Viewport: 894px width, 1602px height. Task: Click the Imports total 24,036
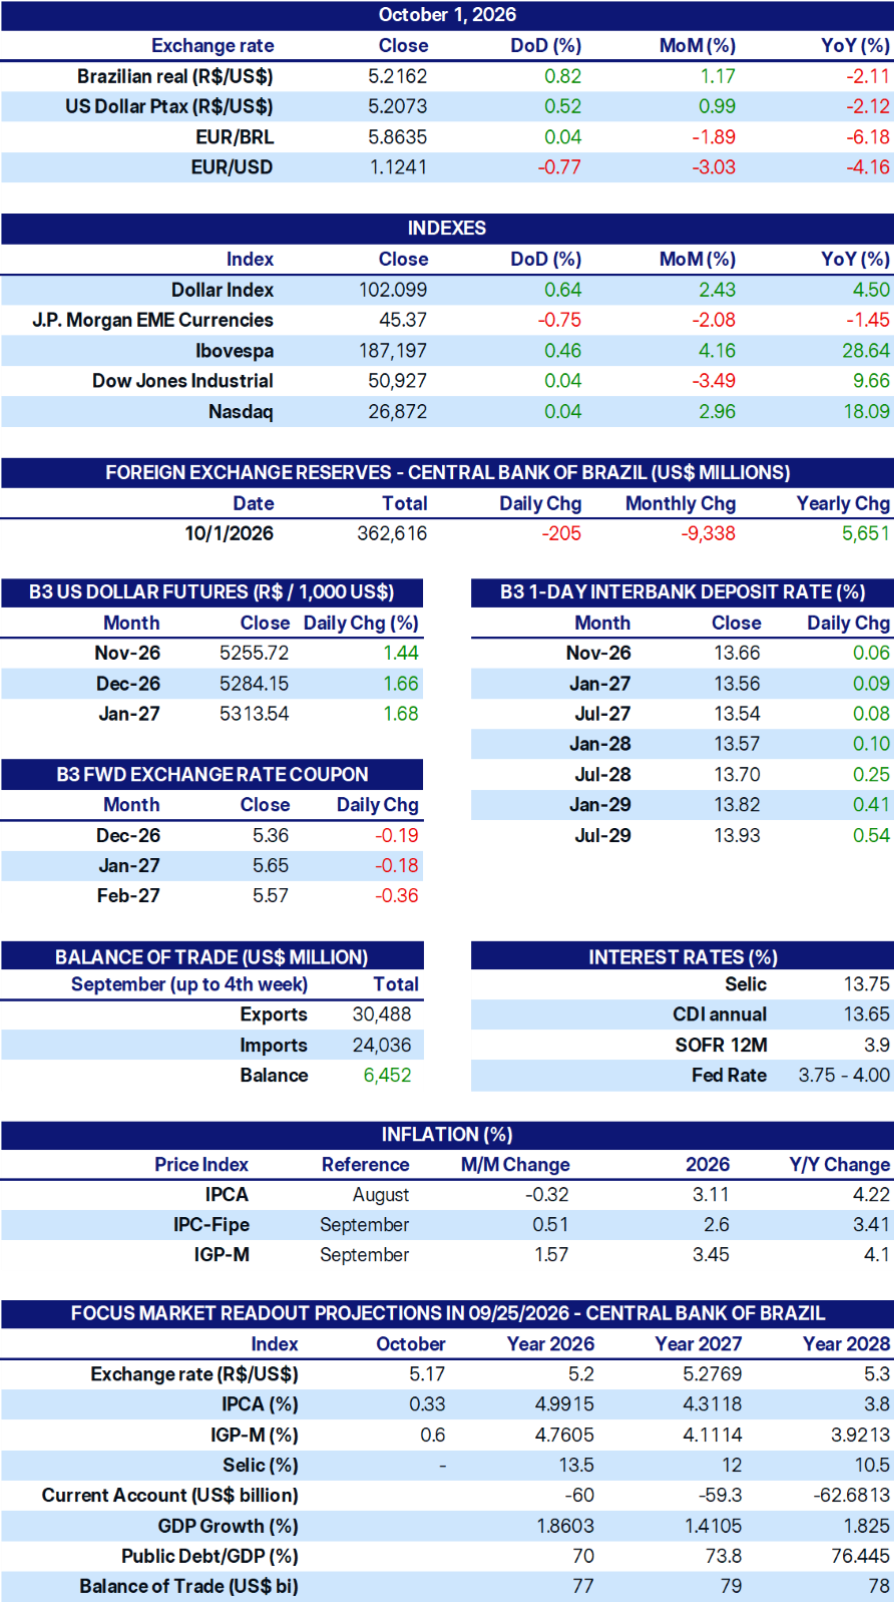click(382, 1046)
